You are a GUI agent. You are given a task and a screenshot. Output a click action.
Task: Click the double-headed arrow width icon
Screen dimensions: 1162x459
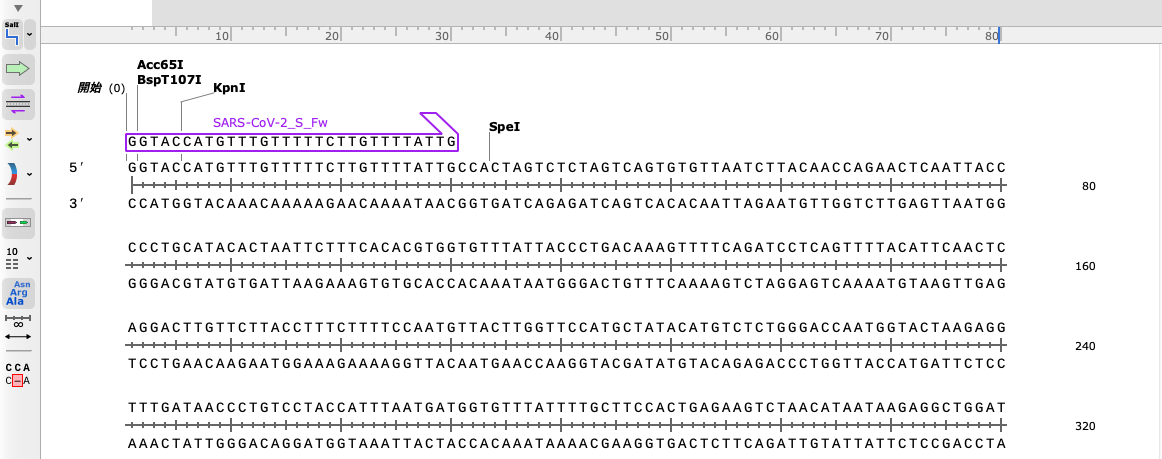pos(18,337)
